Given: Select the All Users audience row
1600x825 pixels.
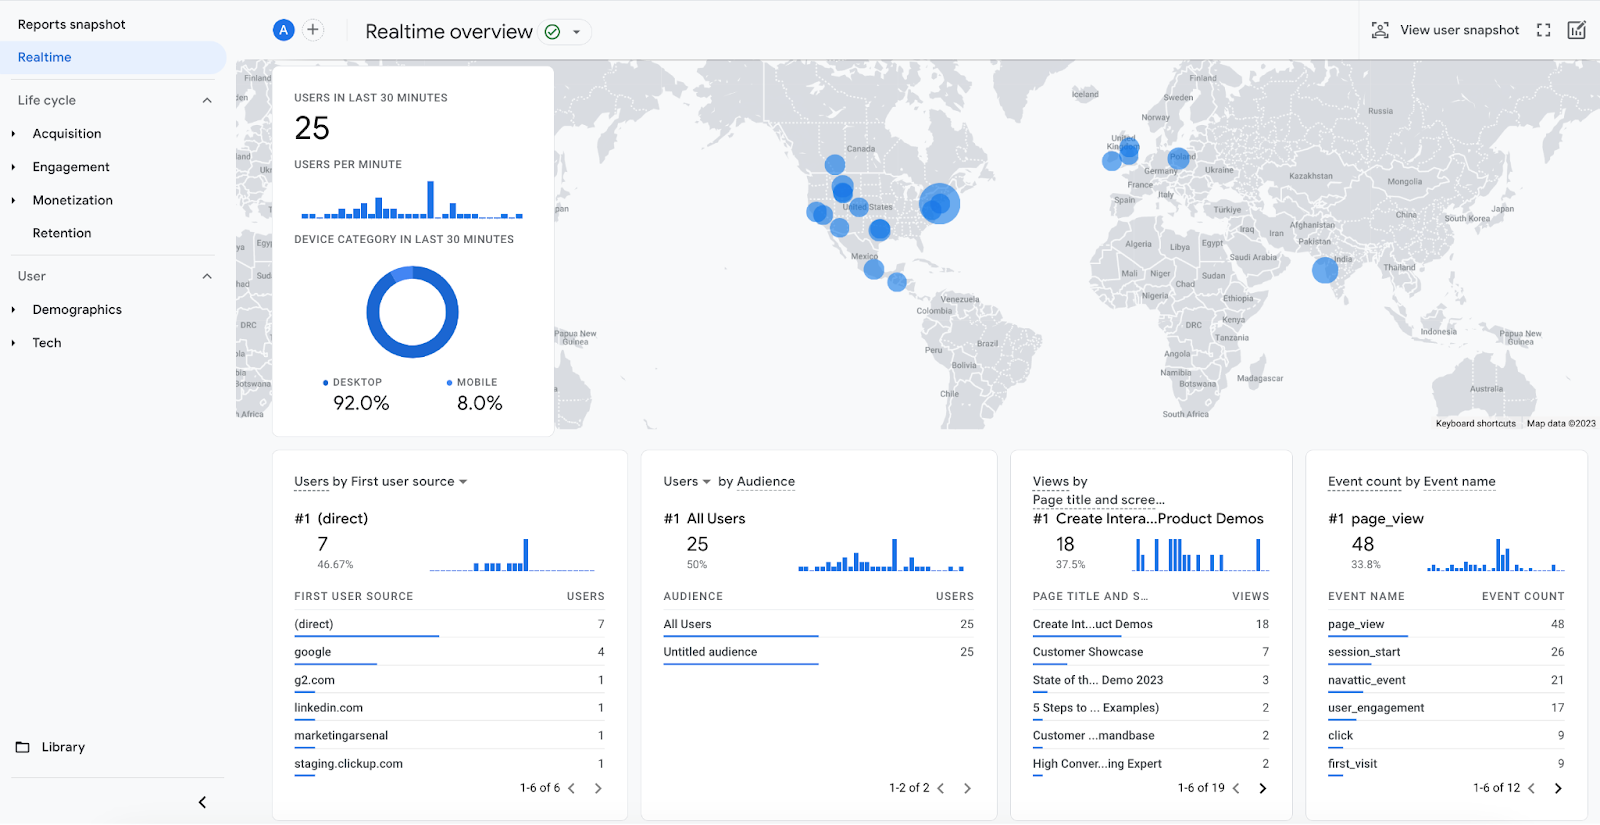Looking at the screenshot, I should tap(818, 624).
